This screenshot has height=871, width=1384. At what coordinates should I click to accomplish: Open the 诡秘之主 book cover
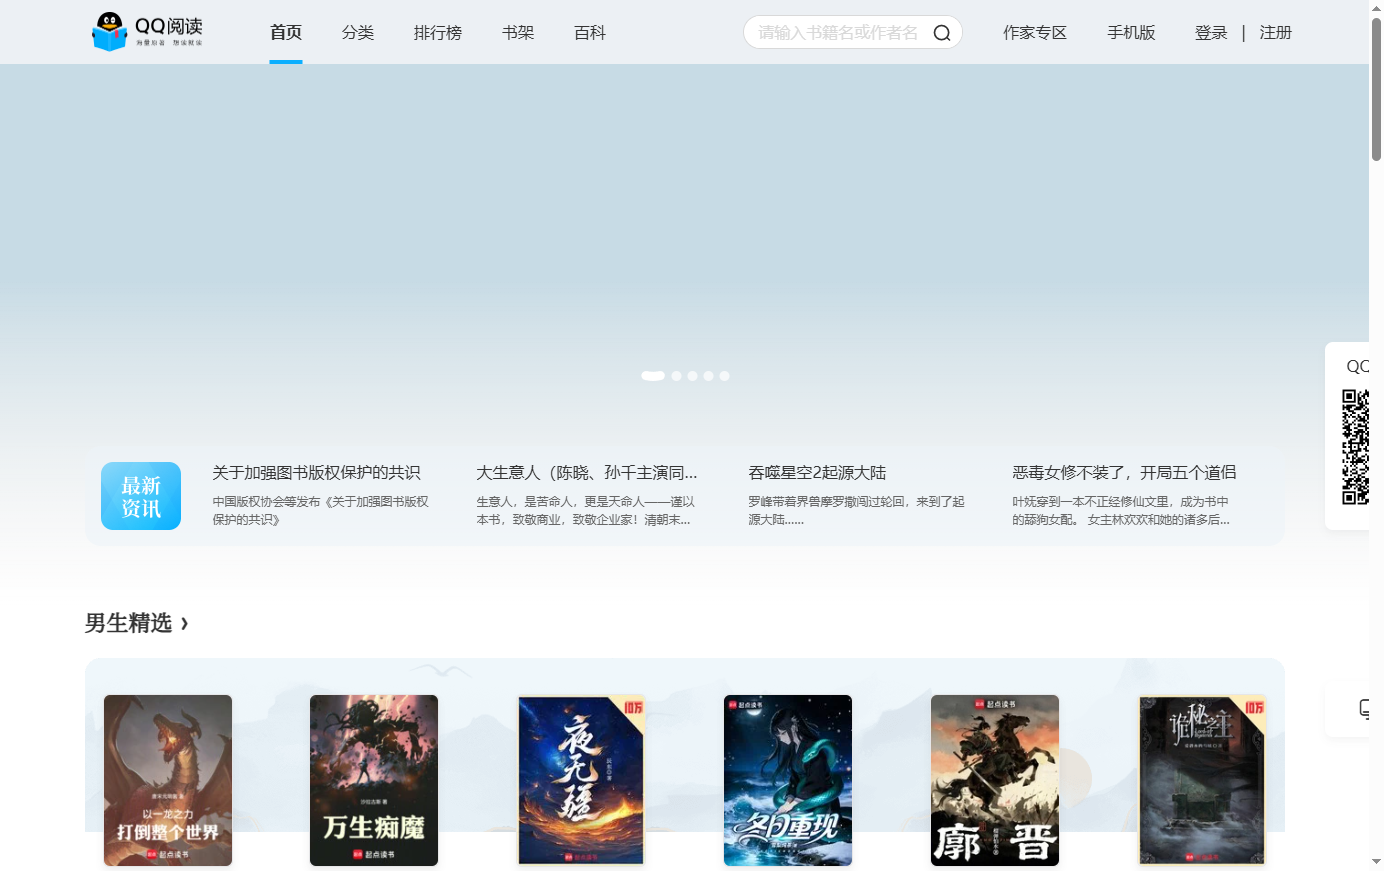[1202, 780]
